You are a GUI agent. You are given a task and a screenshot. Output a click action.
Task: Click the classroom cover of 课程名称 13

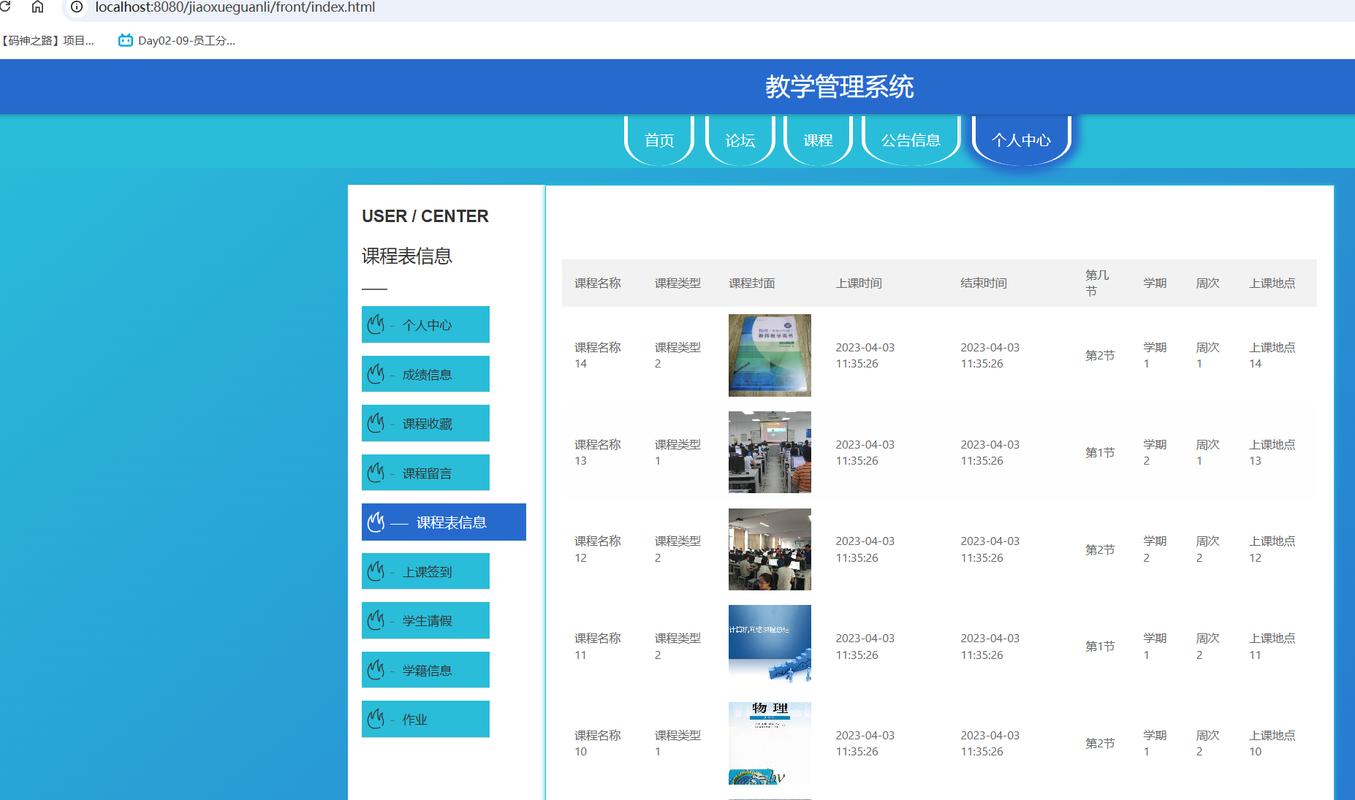pyautogui.click(x=770, y=452)
